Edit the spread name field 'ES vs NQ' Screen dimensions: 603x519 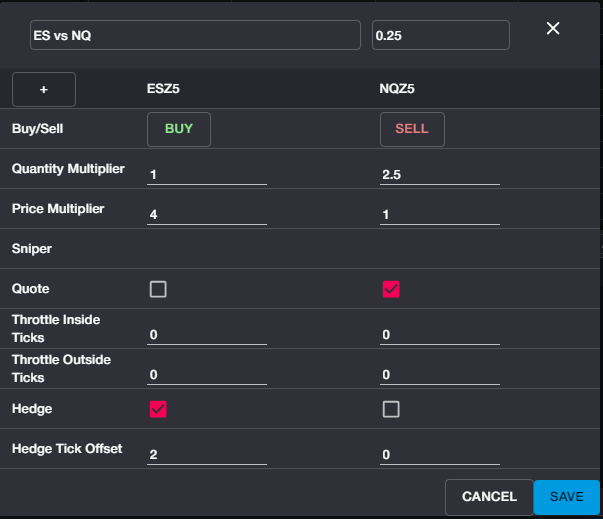pyautogui.click(x=194, y=35)
